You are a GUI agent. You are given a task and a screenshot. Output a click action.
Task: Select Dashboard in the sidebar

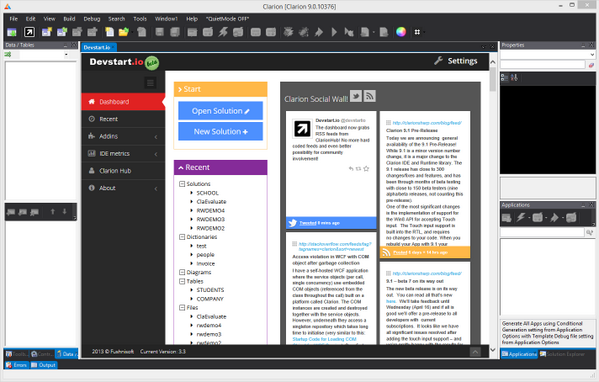coord(123,102)
